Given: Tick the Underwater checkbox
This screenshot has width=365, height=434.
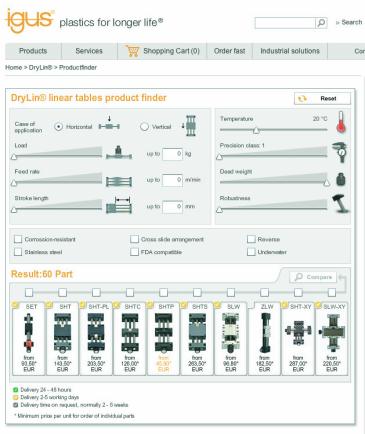Looking at the screenshot, I should pyautogui.click(x=251, y=252).
